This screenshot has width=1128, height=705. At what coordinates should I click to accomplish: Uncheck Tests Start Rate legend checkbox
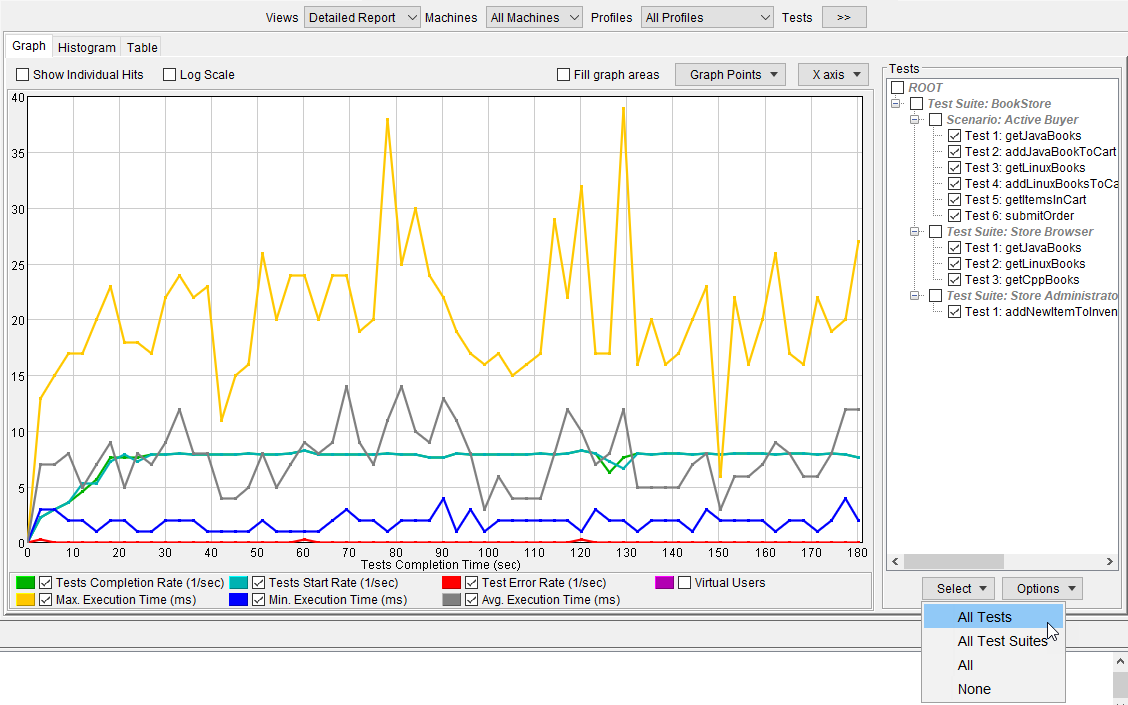point(258,583)
